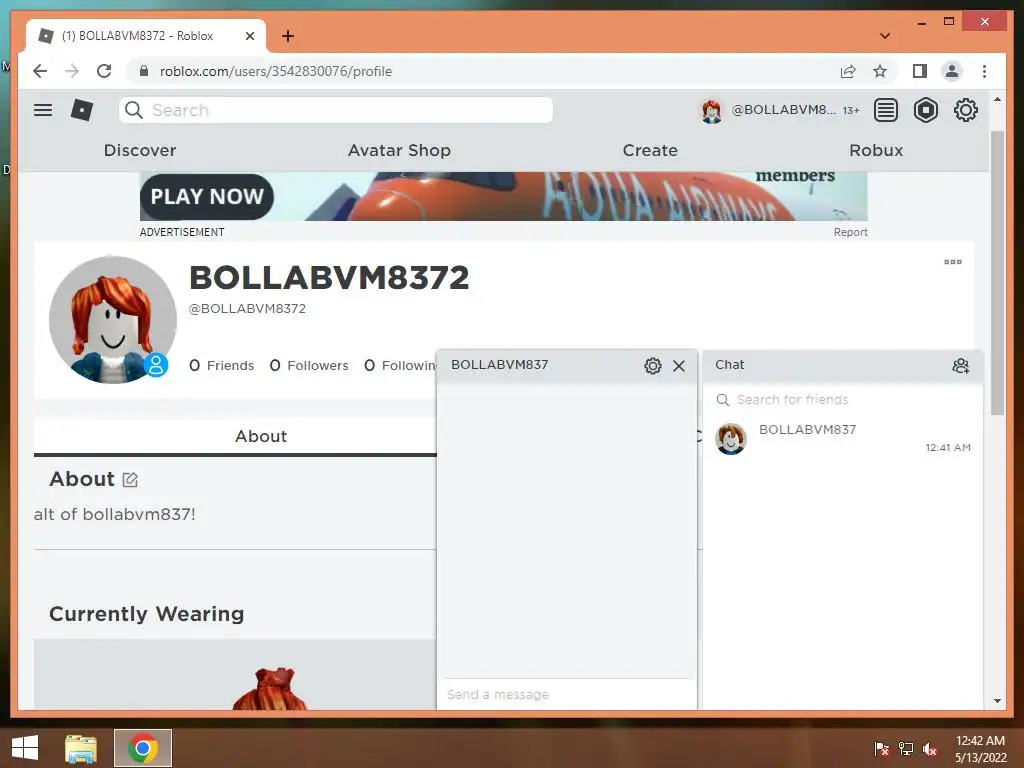This screenshot has height=768, width=1024.
Task: Open the Robux menu item
Action: (x=876, y=150)
